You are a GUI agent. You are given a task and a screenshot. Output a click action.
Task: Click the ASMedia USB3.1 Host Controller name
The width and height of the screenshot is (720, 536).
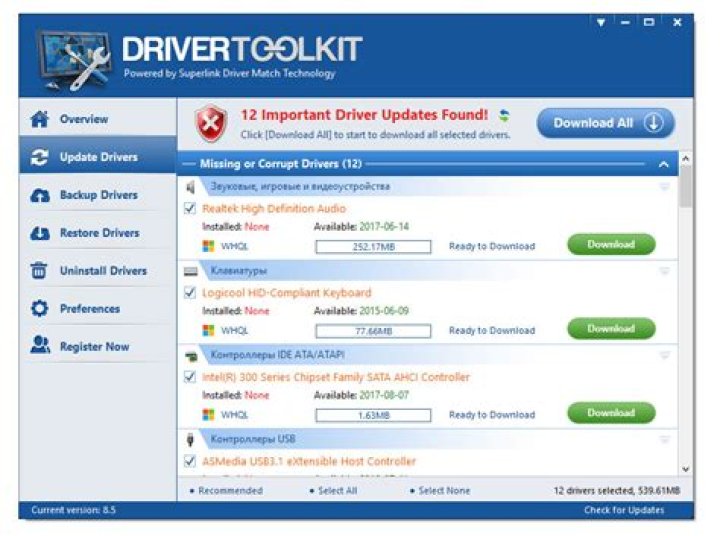tap(309, 461)
